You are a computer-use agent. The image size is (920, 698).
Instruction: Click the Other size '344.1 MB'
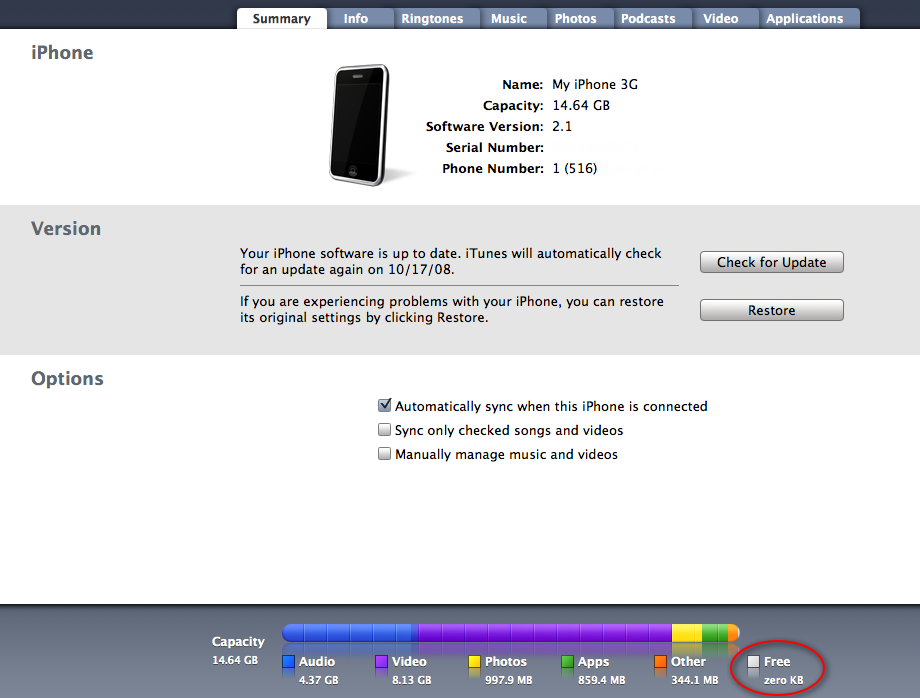coord(695,680)
